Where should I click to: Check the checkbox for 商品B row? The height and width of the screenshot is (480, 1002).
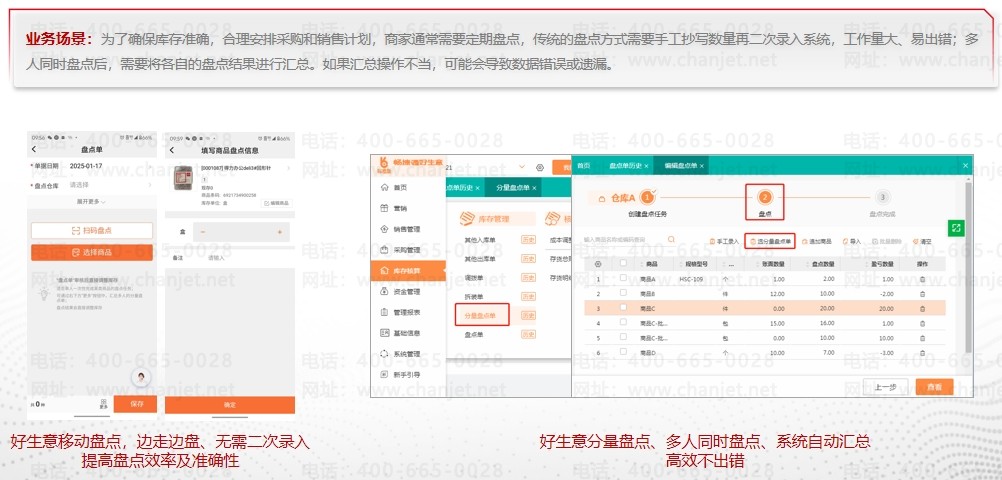click(x=623, y=294)
